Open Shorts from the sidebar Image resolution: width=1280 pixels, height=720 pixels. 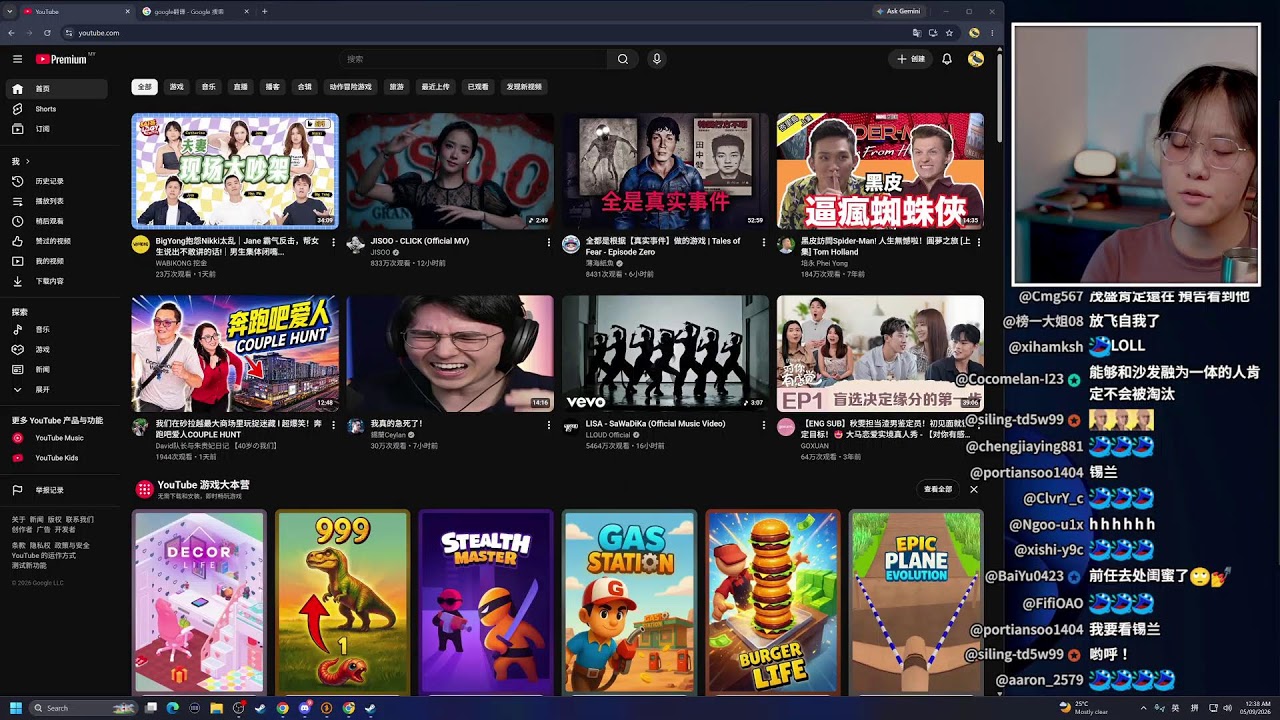58,109
